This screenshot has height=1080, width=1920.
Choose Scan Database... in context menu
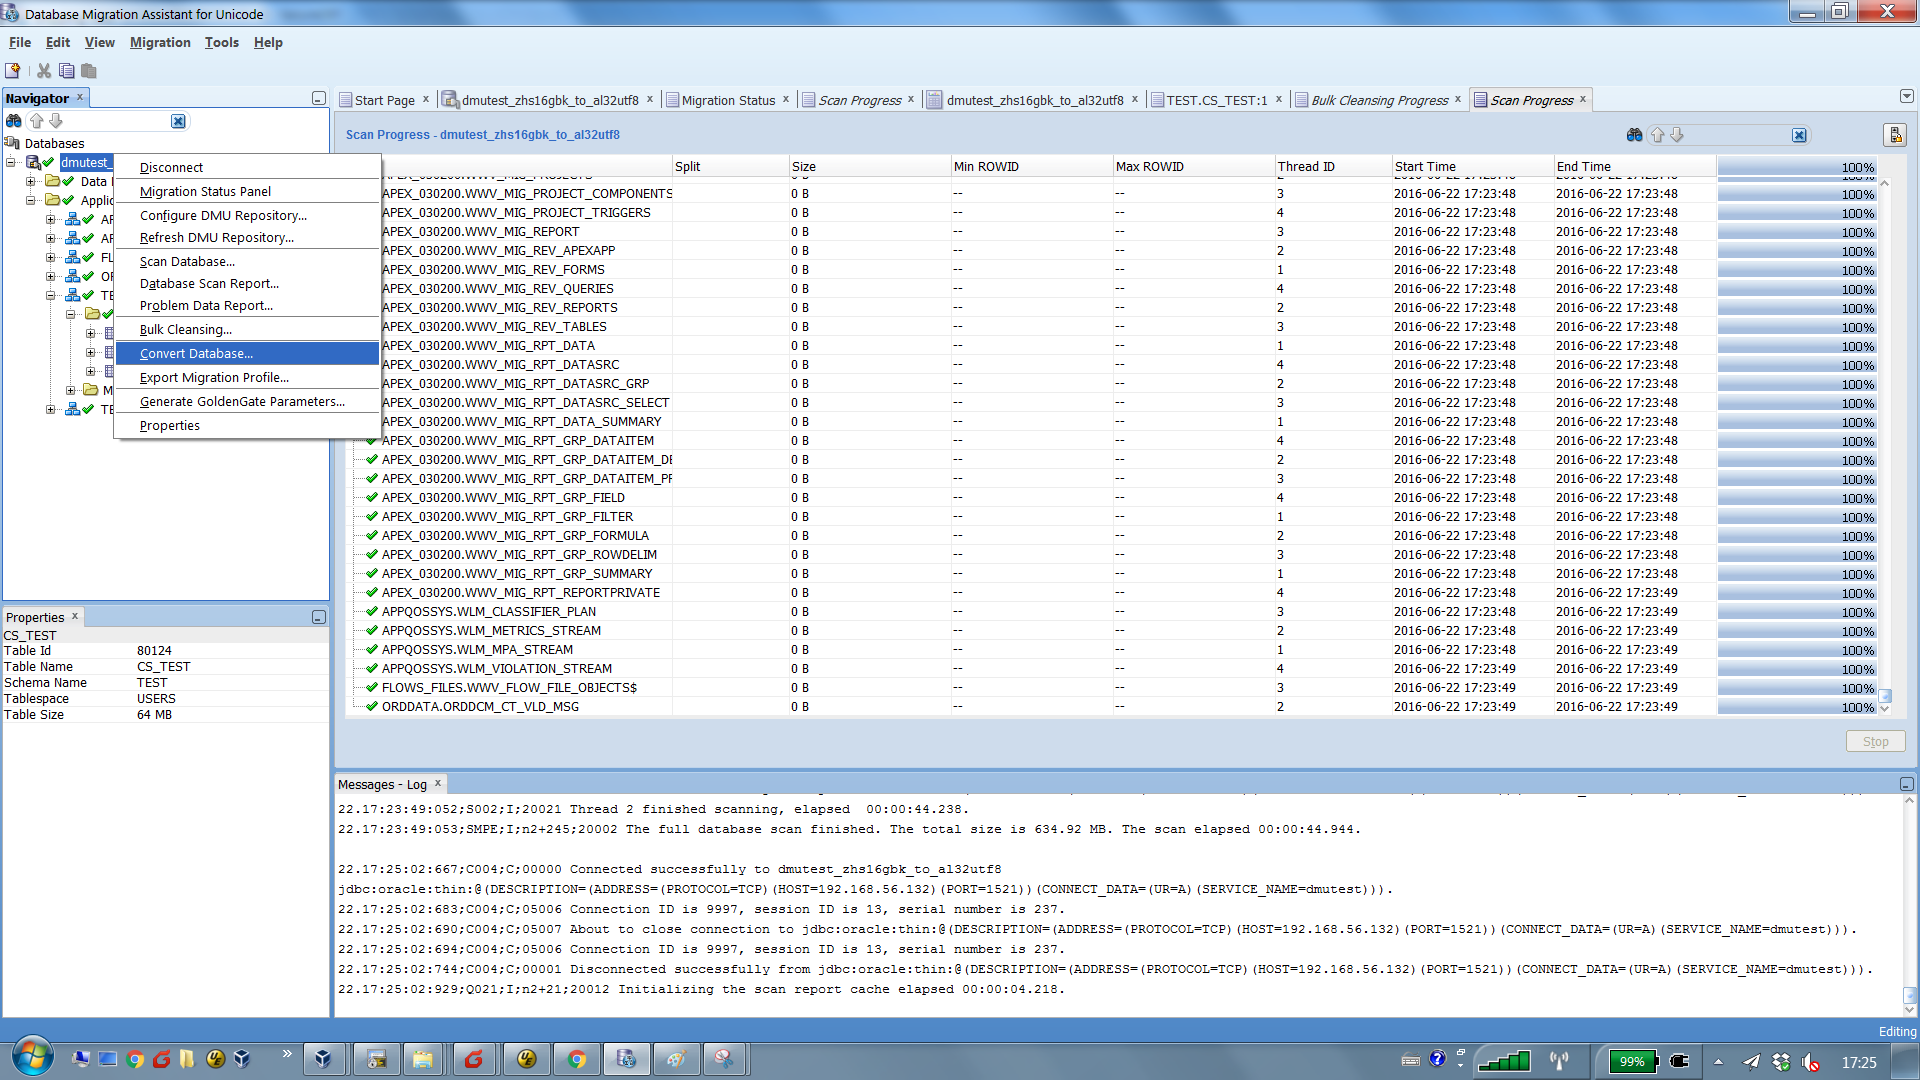[247, 261]
